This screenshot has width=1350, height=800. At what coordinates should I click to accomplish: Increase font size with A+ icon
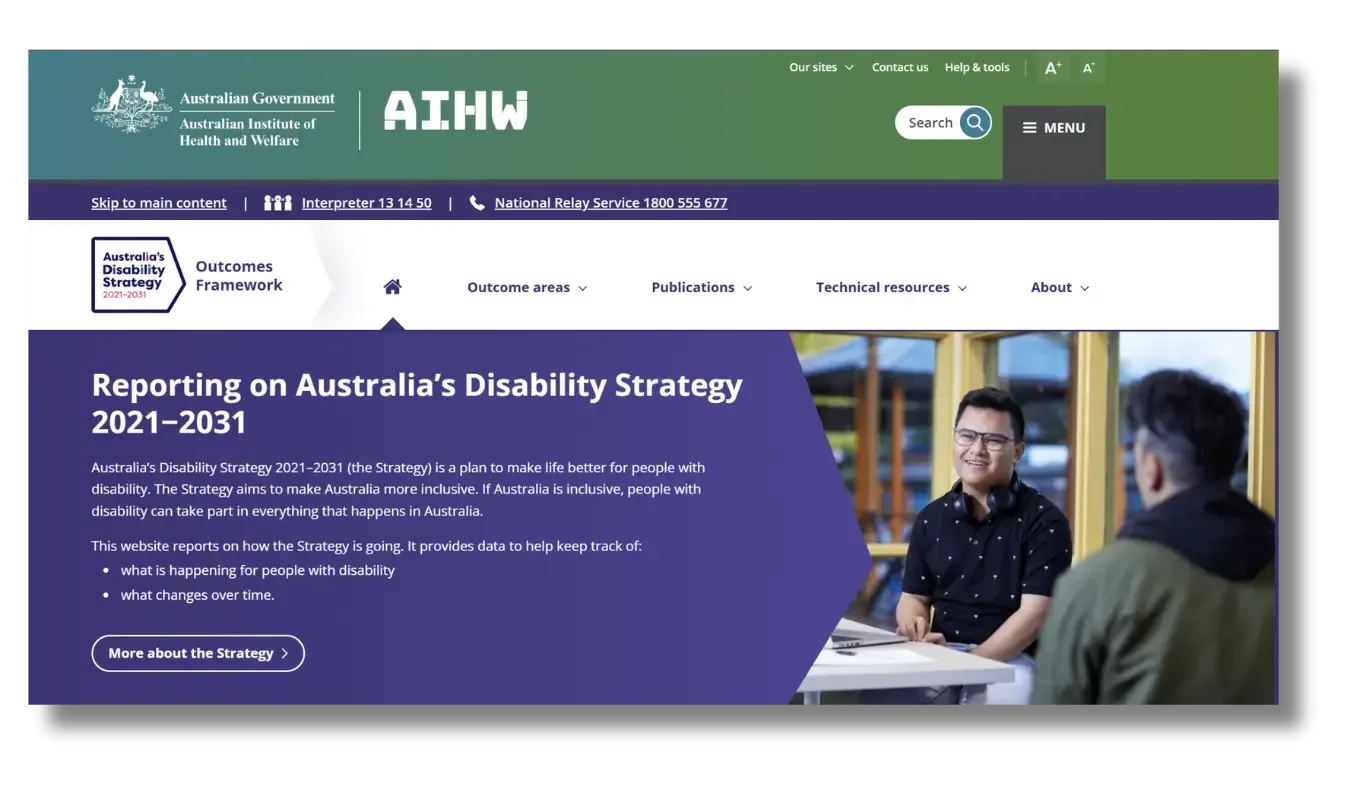[1053, 68]
